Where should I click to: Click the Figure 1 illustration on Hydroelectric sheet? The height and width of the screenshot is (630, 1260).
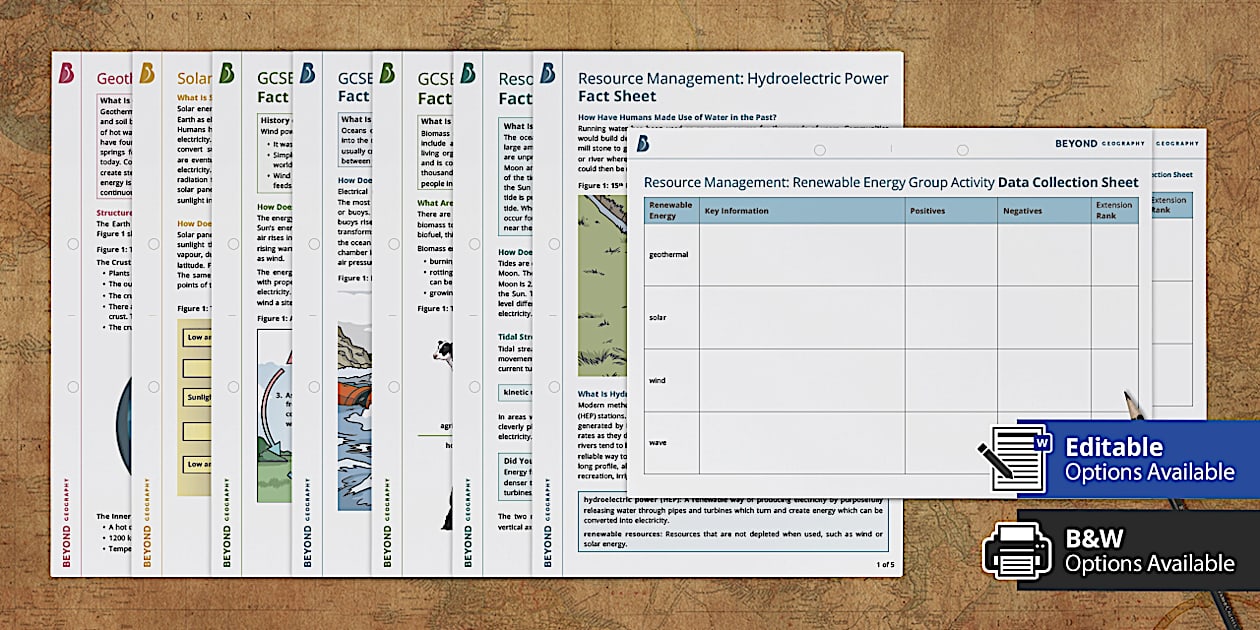602,285
